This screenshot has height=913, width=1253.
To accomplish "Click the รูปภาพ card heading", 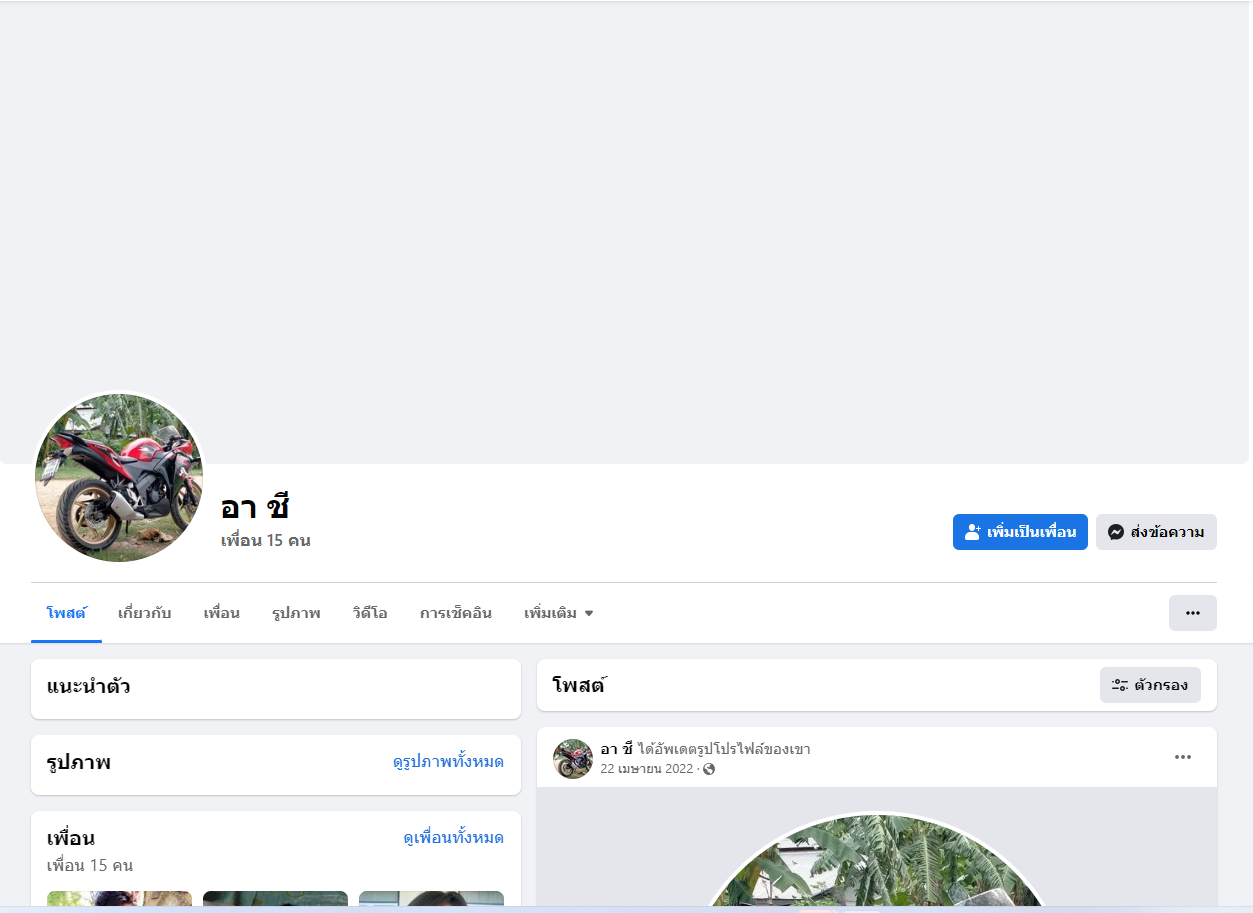I will pyautogui.click(x=79, y=763).
